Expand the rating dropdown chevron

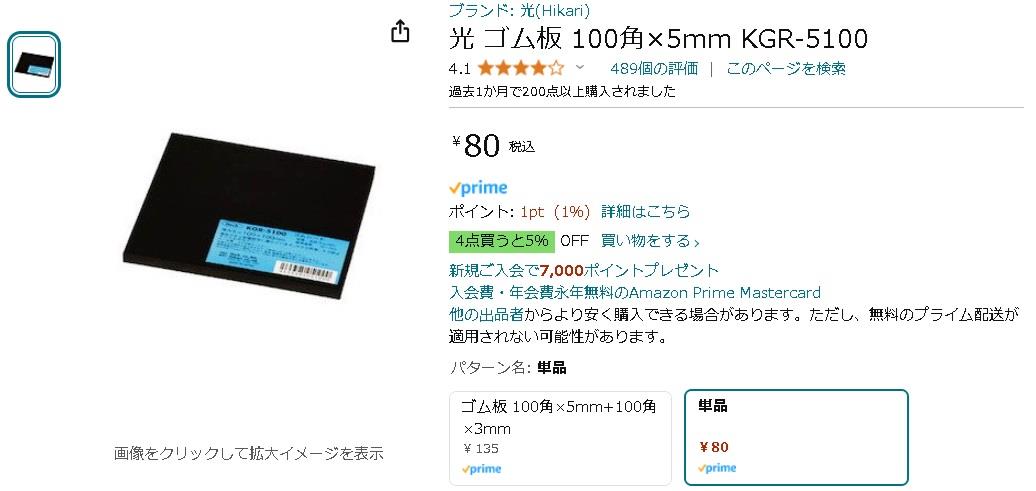580,67
